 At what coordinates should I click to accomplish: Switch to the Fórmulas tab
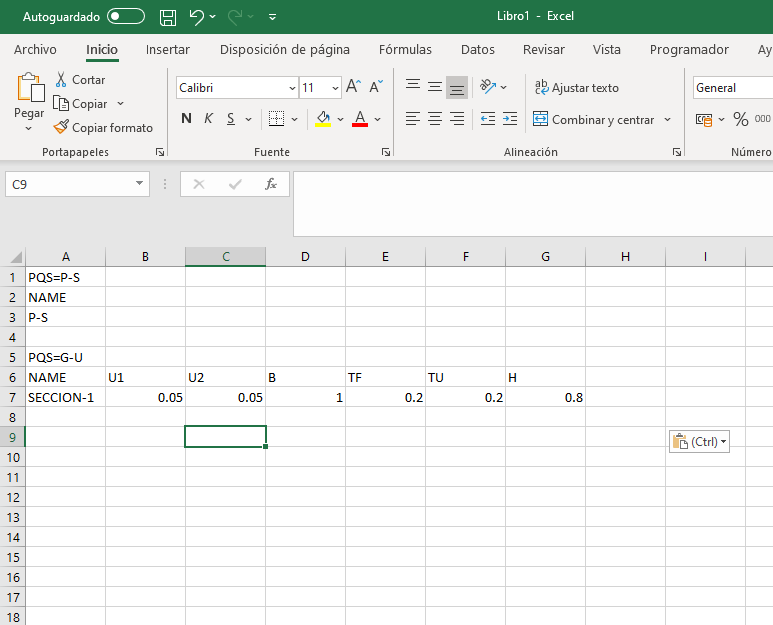405,50
